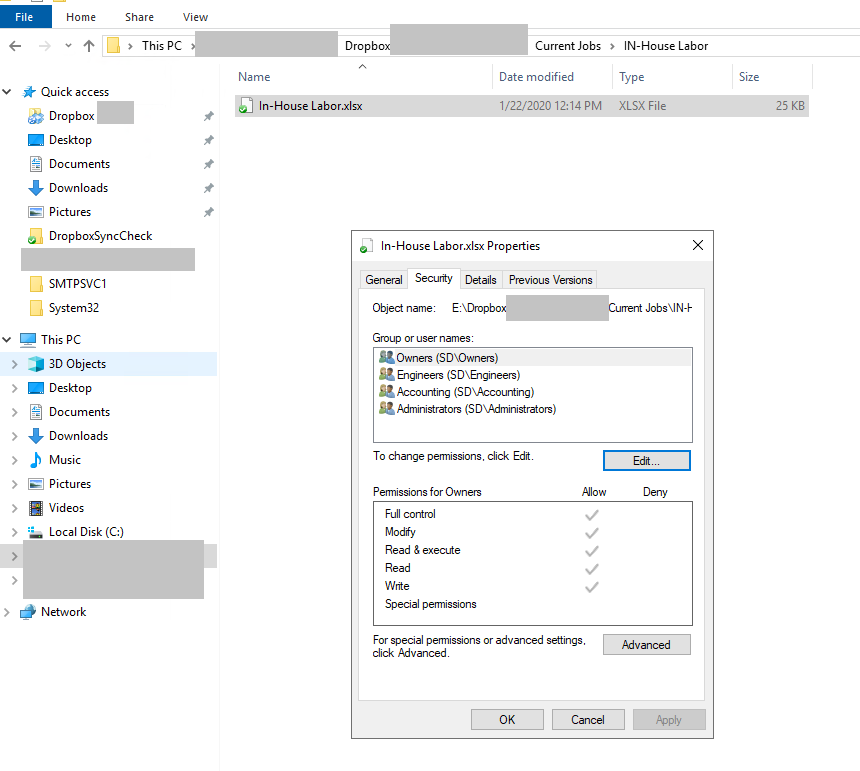Click the Allow checkmark for Full control
This screenshot has height=771, width=860.
[592, 514]
